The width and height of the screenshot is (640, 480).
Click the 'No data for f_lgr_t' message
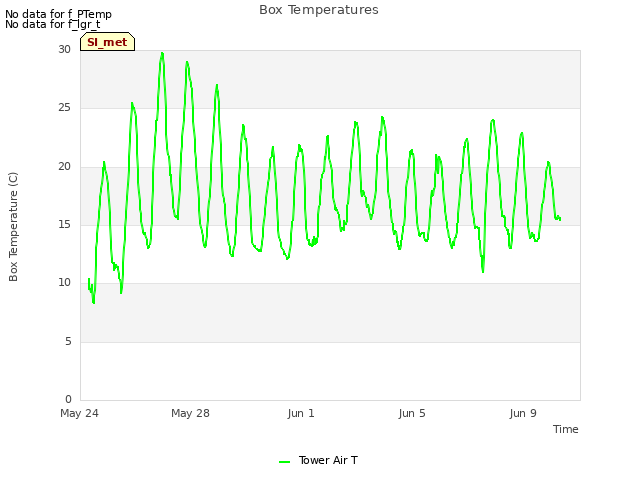(53, 24)
